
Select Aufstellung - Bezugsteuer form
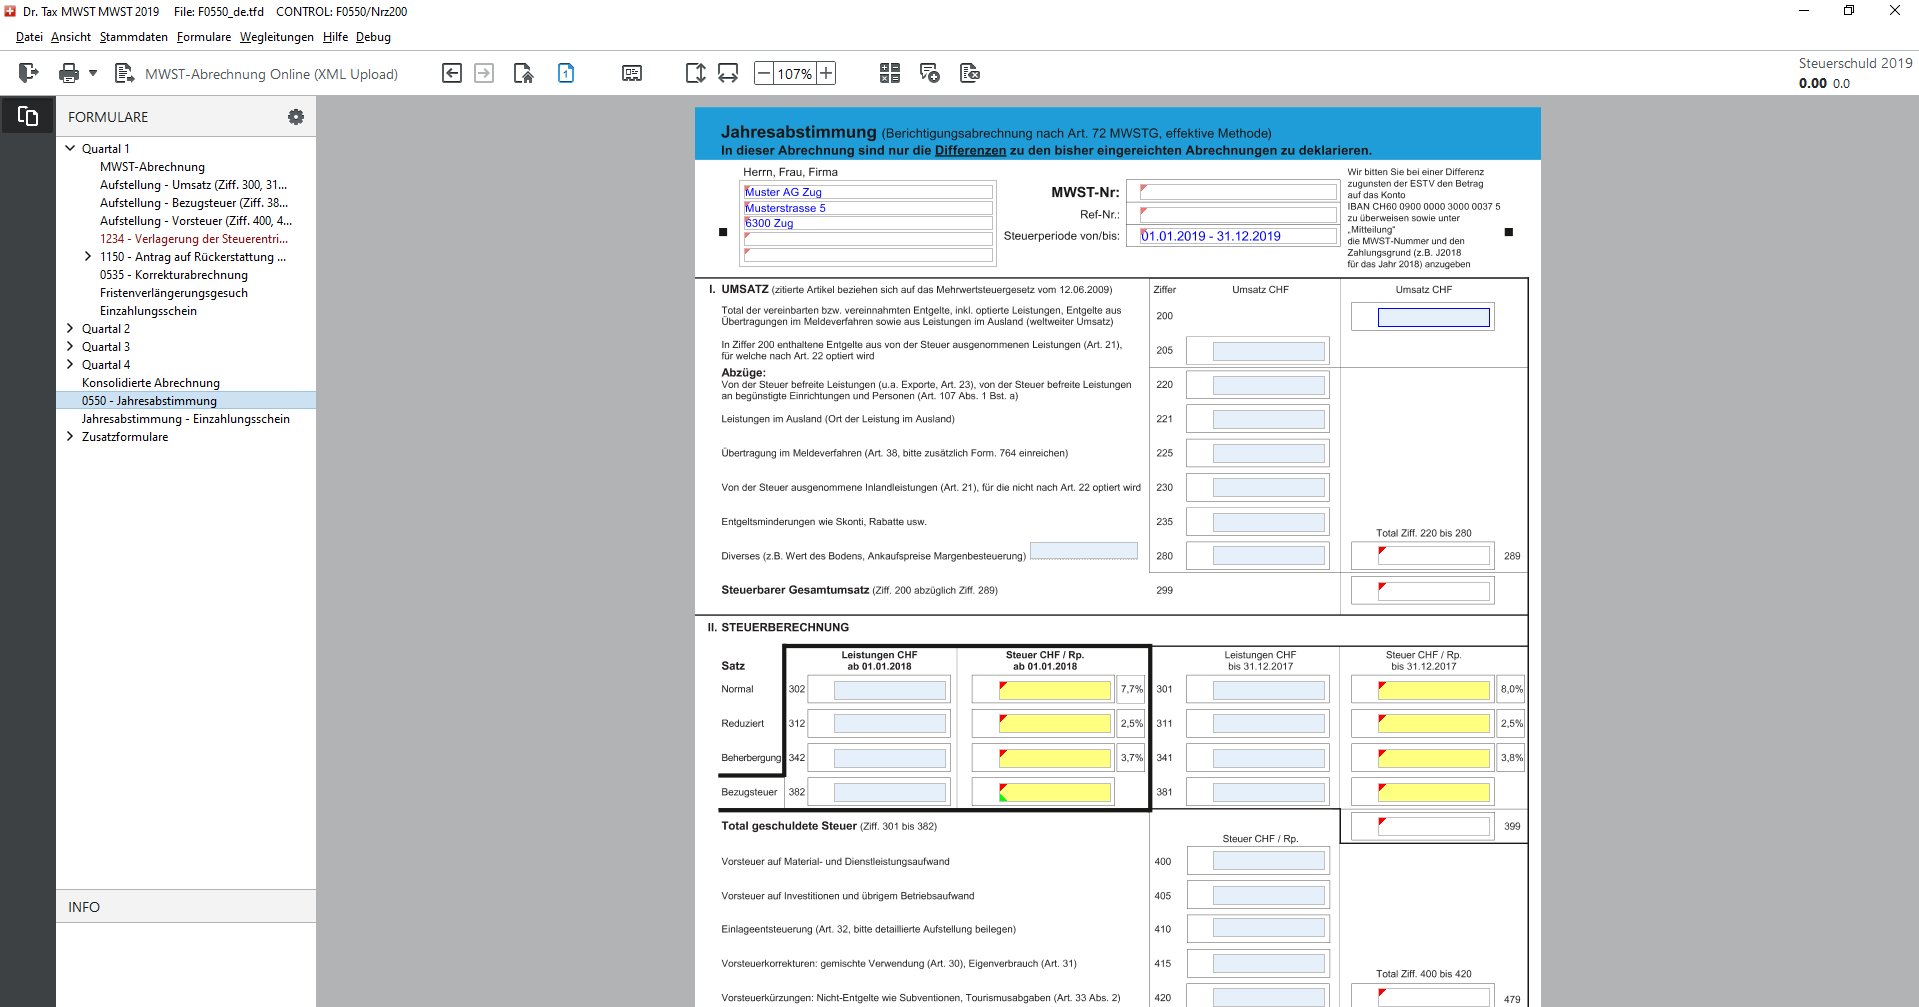tap(194, 203)
